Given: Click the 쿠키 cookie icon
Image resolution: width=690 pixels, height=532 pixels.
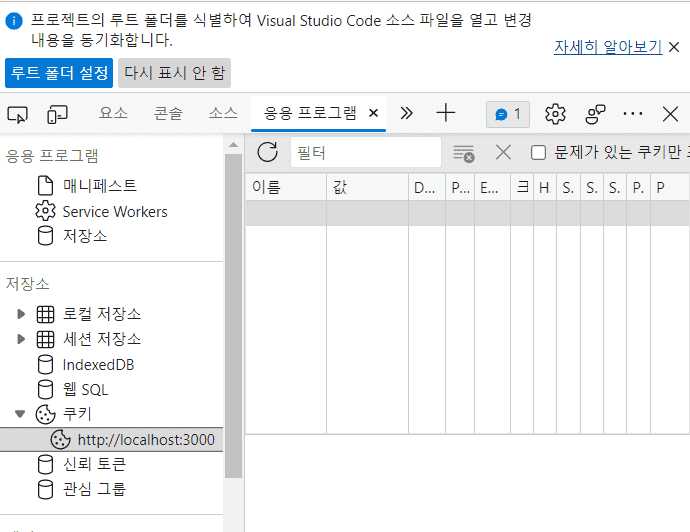Looking at the screenshot, I should click(45, 414).
